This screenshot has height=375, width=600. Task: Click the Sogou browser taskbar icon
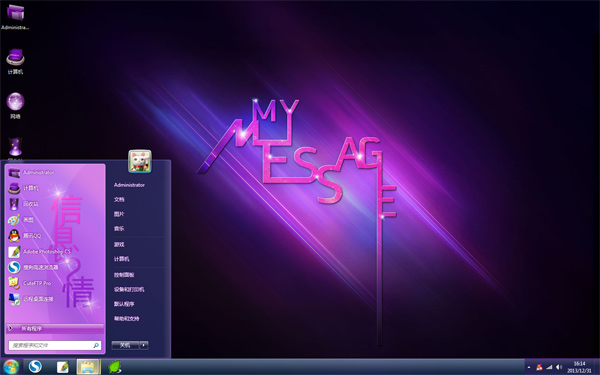click(x=35, y=367)
